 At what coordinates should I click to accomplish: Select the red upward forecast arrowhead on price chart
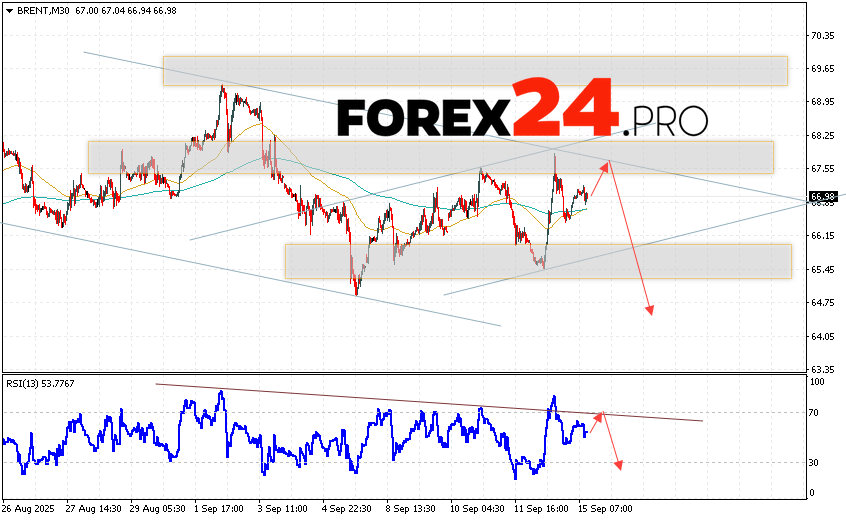pyautogui.click(x=604, y=165)
